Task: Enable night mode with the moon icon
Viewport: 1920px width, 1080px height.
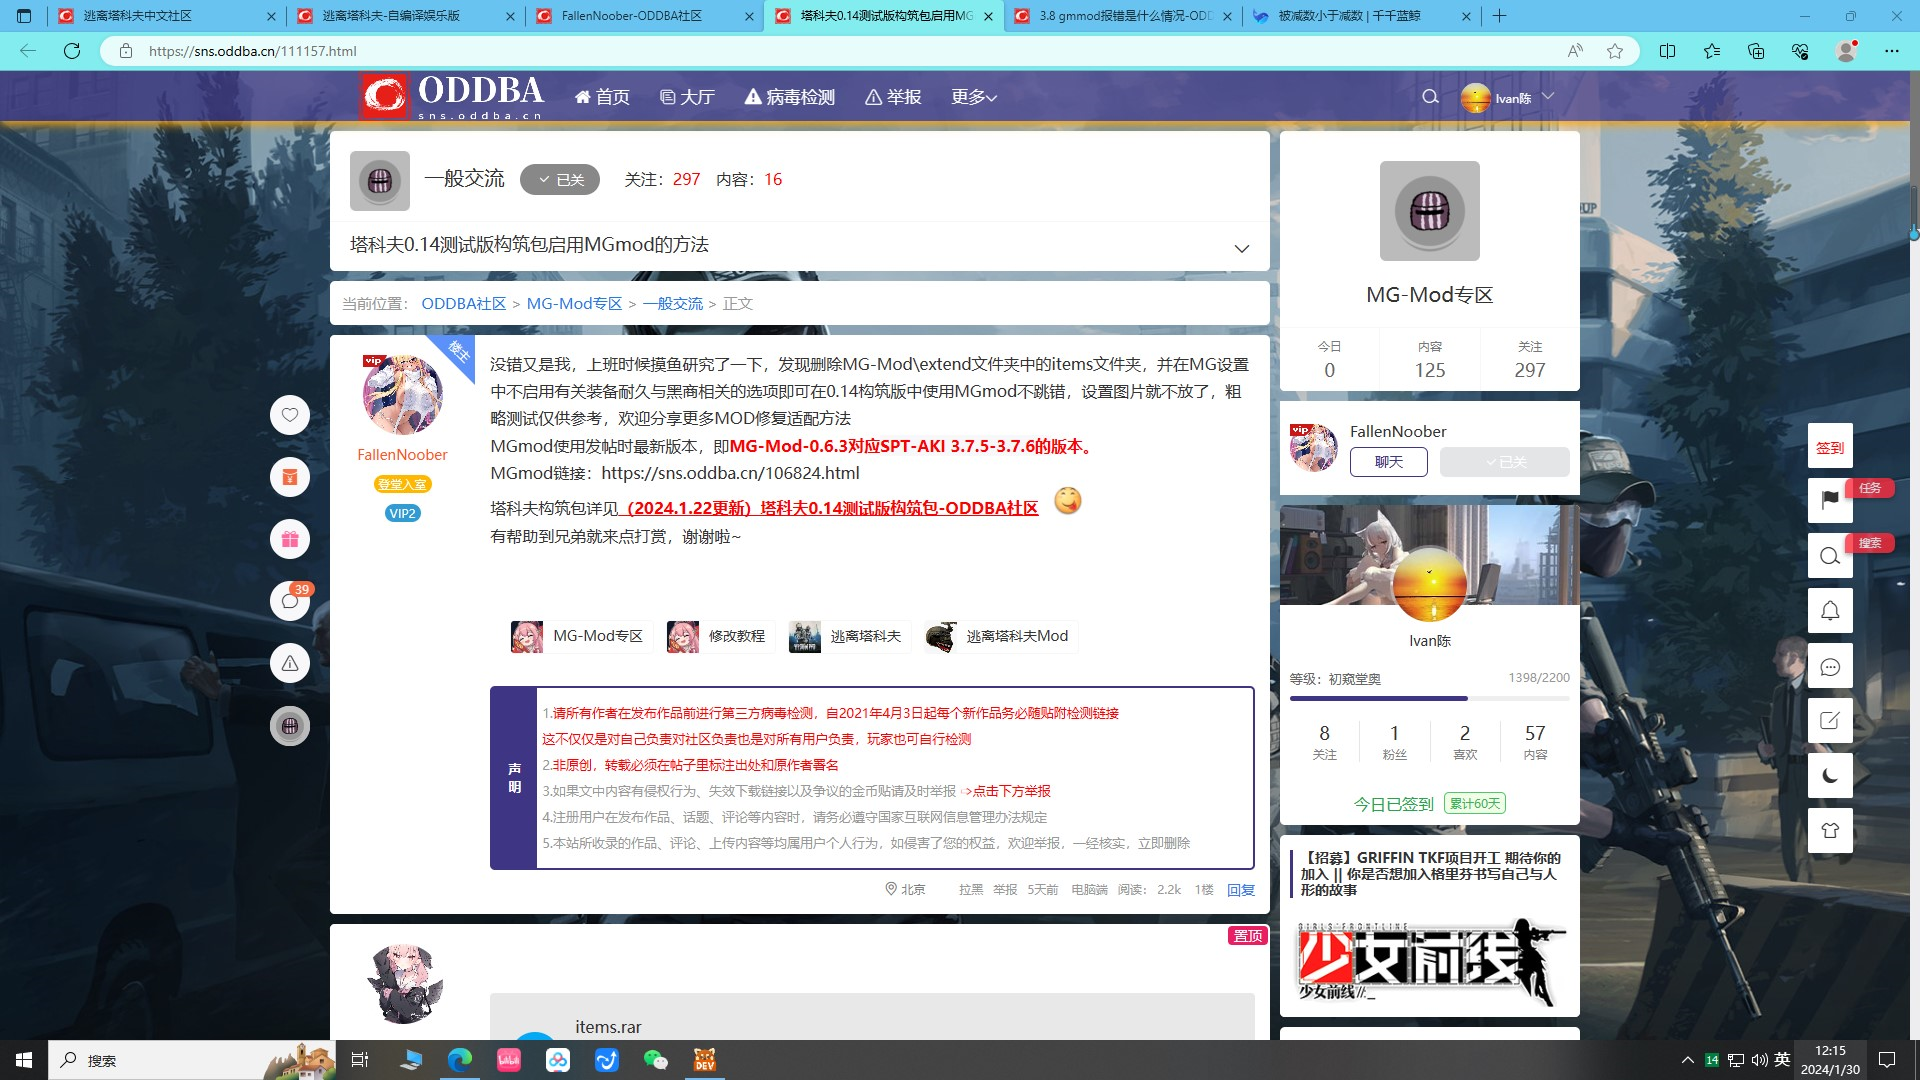Action: click(1830, 775)
